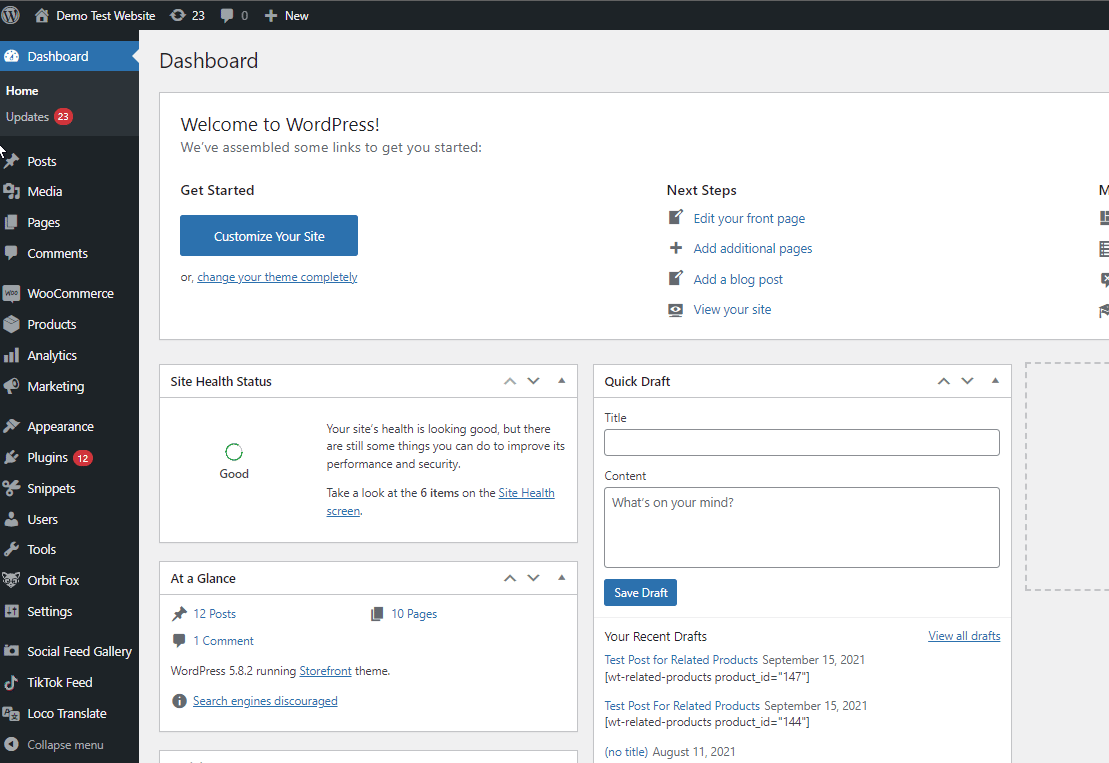Open draft Test Post for Related Products
Viewport: 1109px width, 763px height.
[x=681, y=660]
